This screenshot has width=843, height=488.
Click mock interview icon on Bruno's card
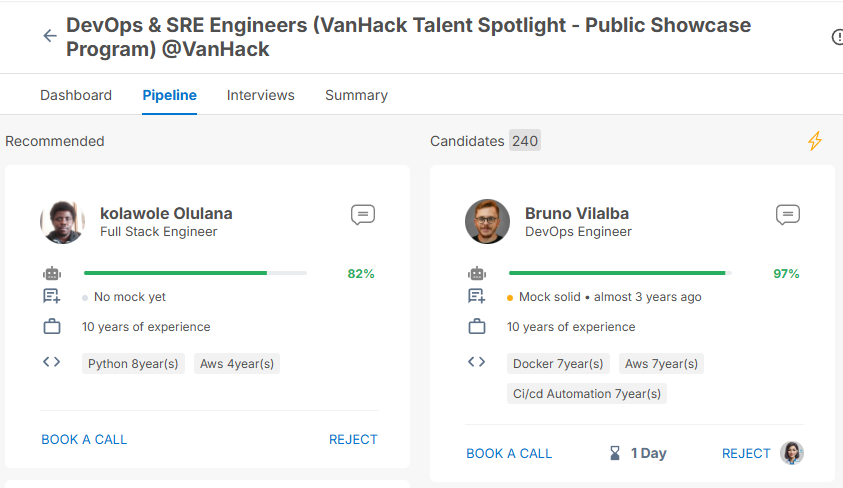tap(477, 297)
